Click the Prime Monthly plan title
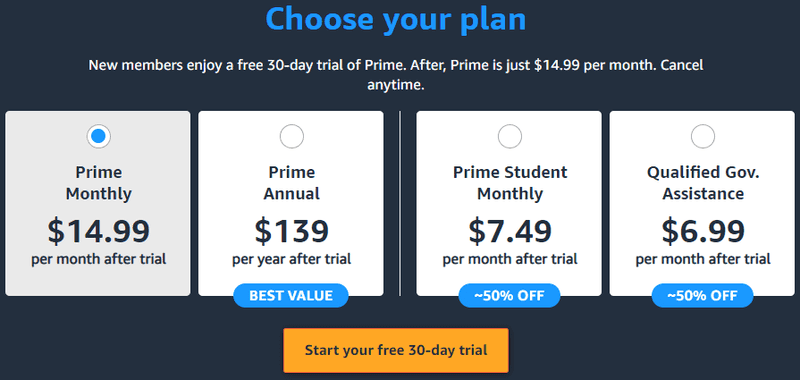Viewport: 800px width, 380px height. pos(98,183)
